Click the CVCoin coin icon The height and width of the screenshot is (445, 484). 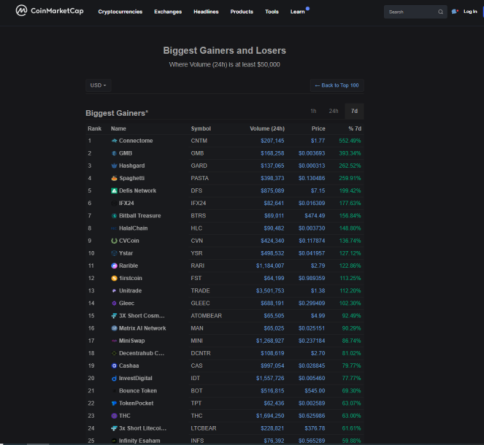point(114,241)
